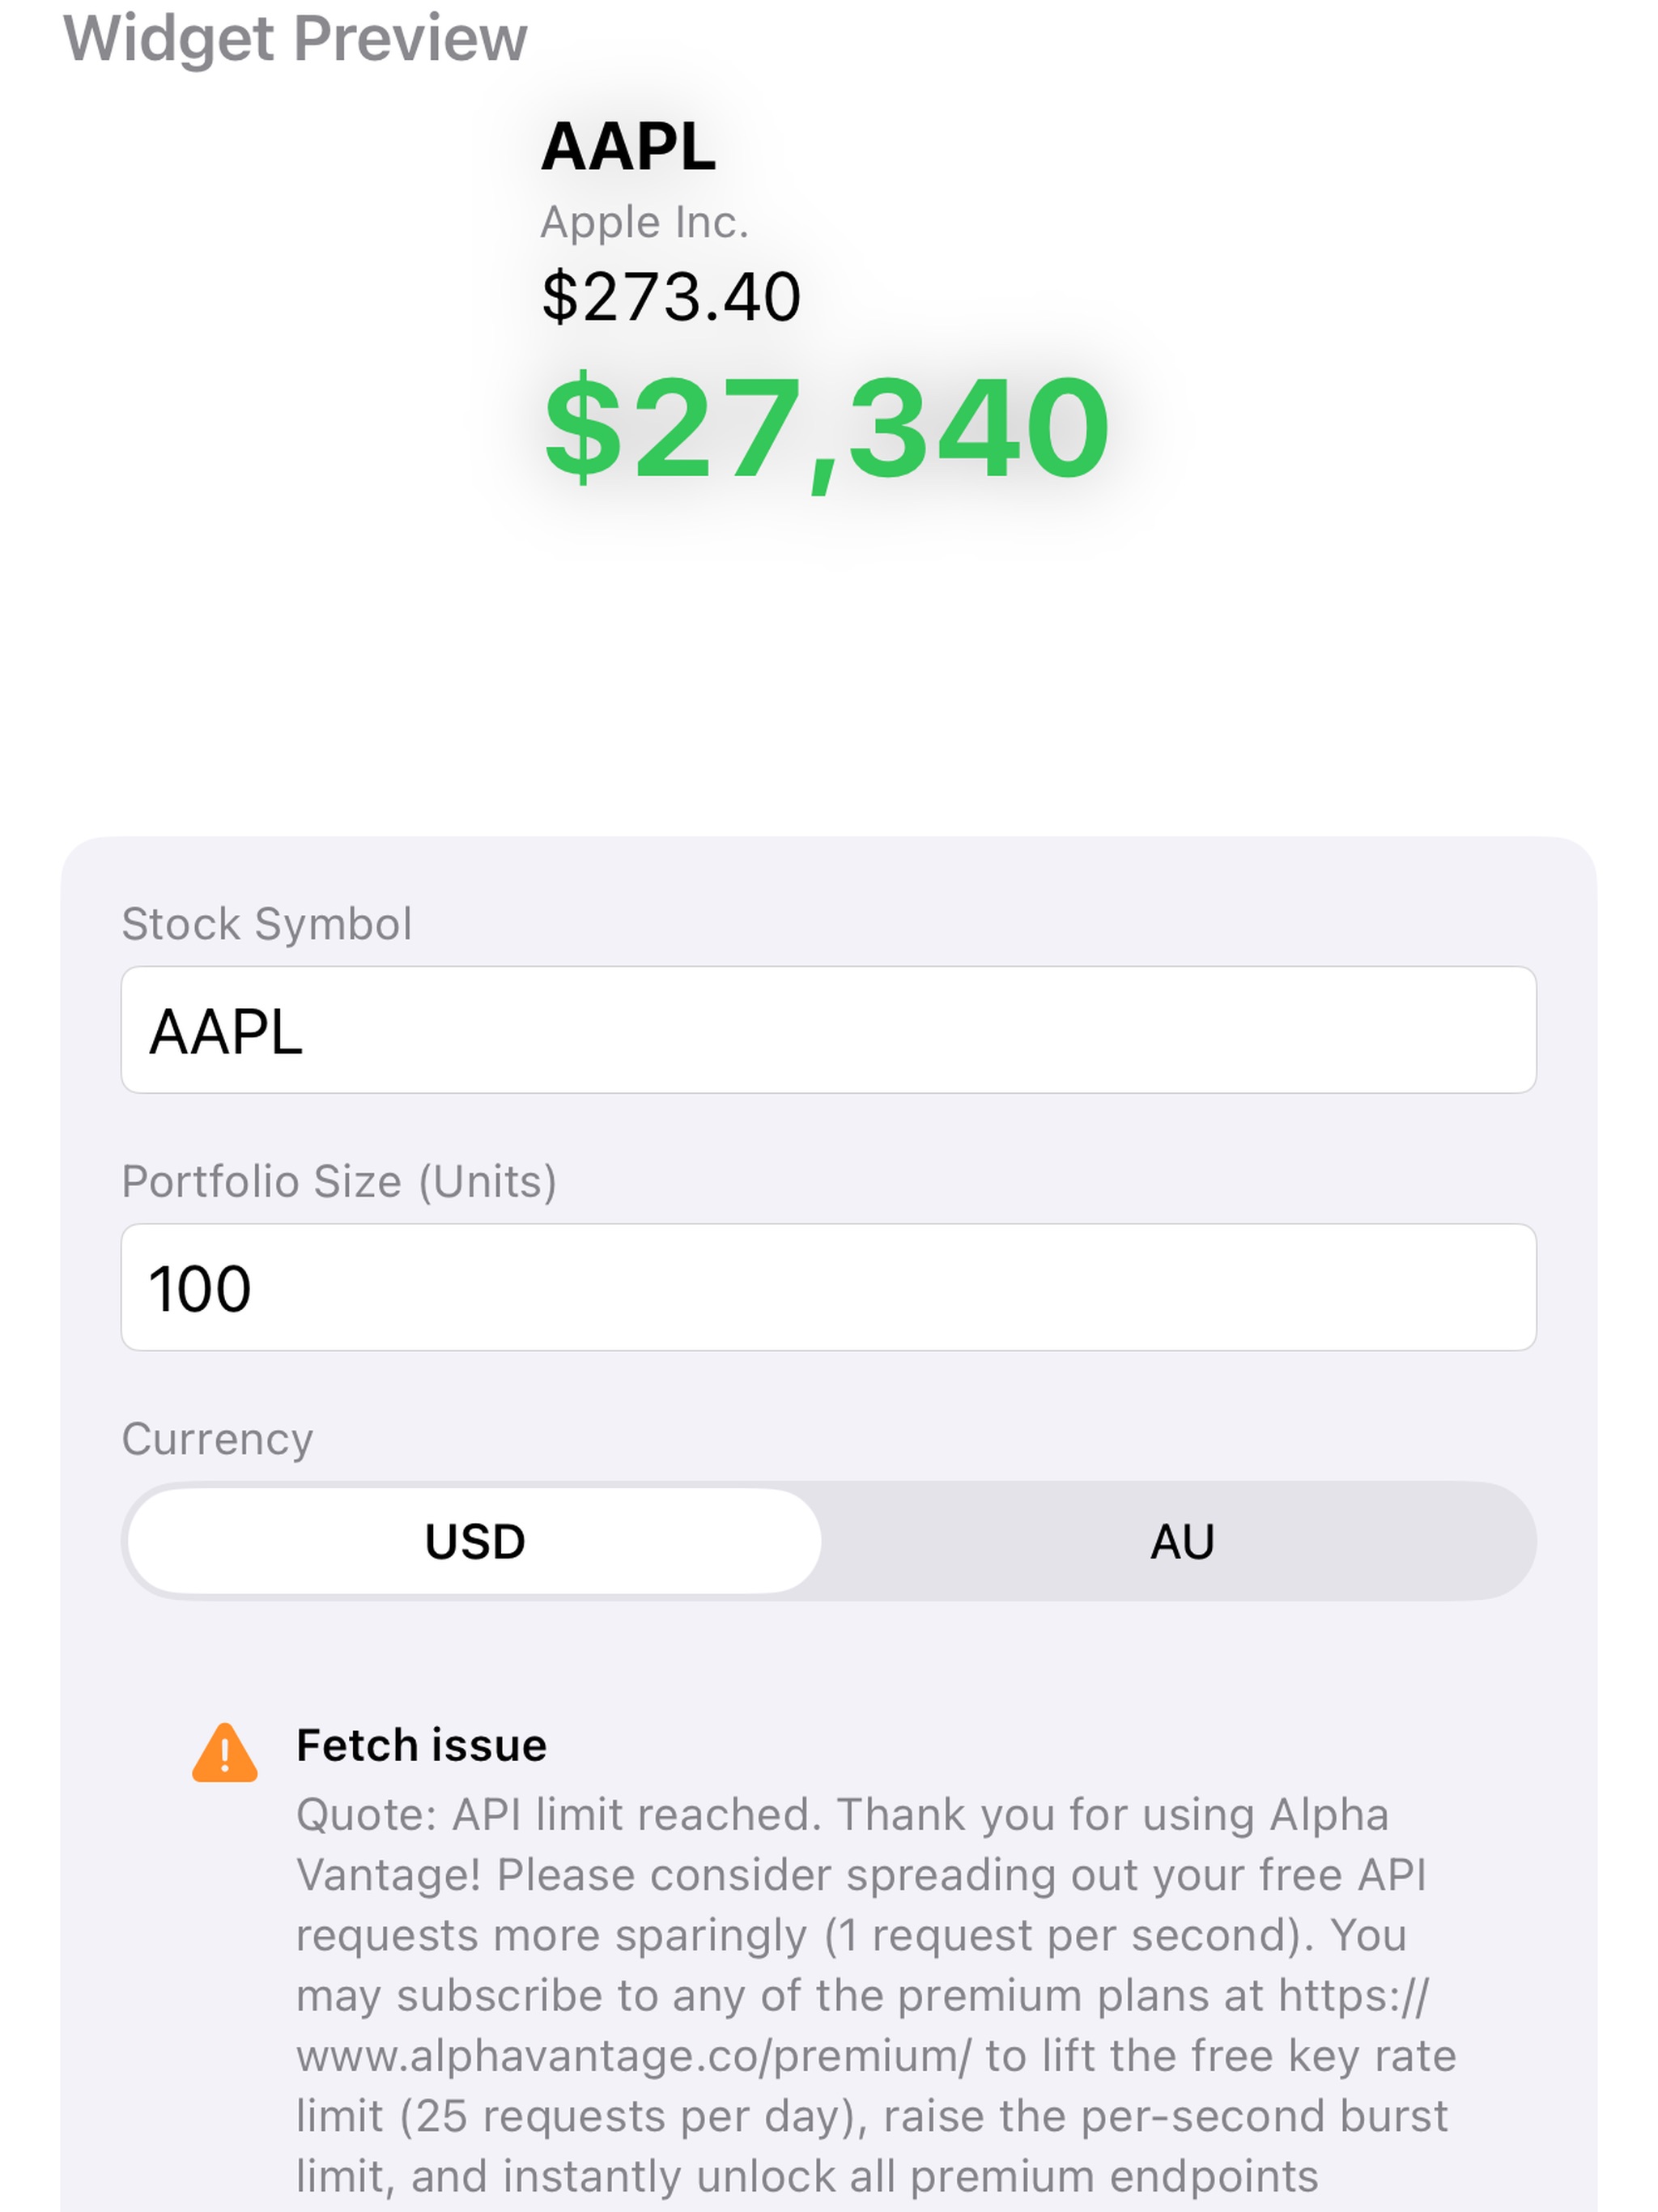Viewport: 1658px width, 2212px height.
Task: Tap the Stock Symbol label
Action: [x=267, y=923]
